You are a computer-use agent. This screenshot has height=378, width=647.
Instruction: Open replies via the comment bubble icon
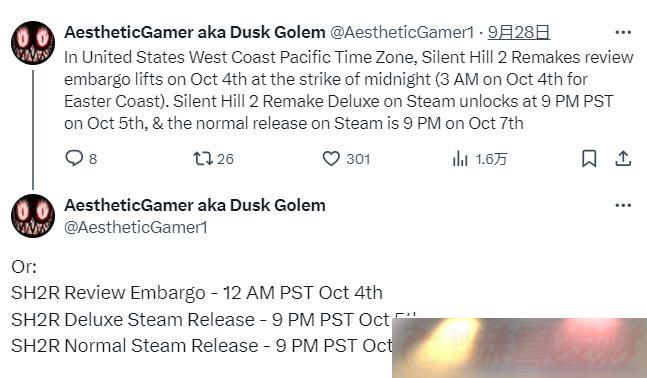click(74, 158)
